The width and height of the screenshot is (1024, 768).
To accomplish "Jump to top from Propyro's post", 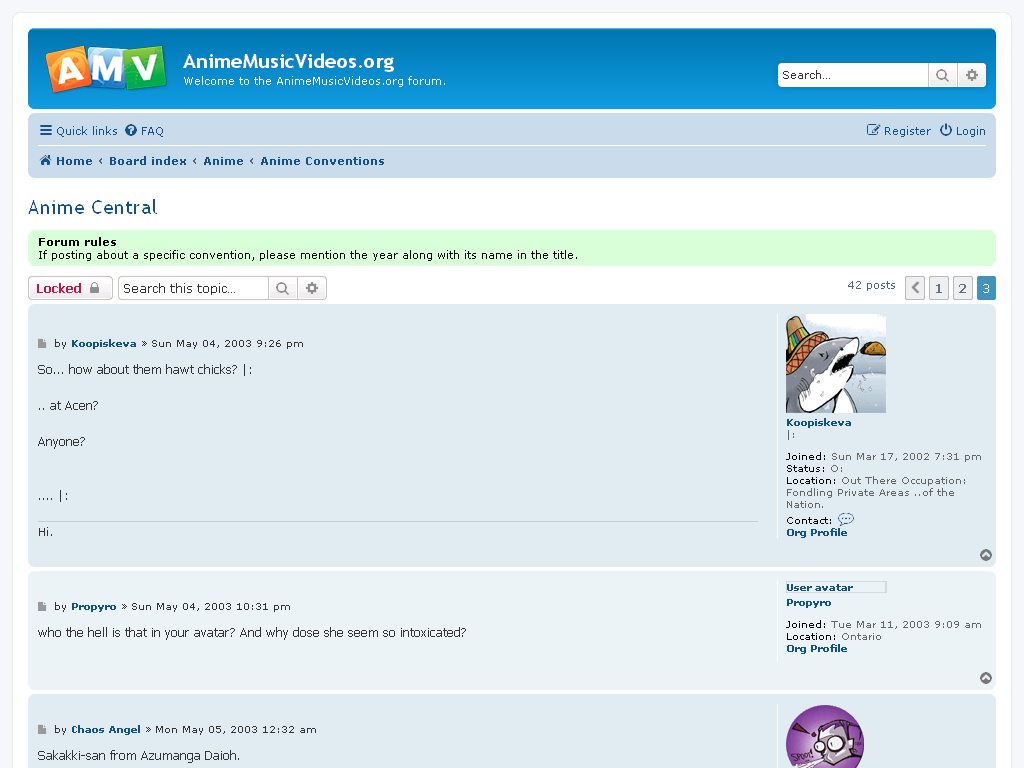I will (x=986, y=678).
